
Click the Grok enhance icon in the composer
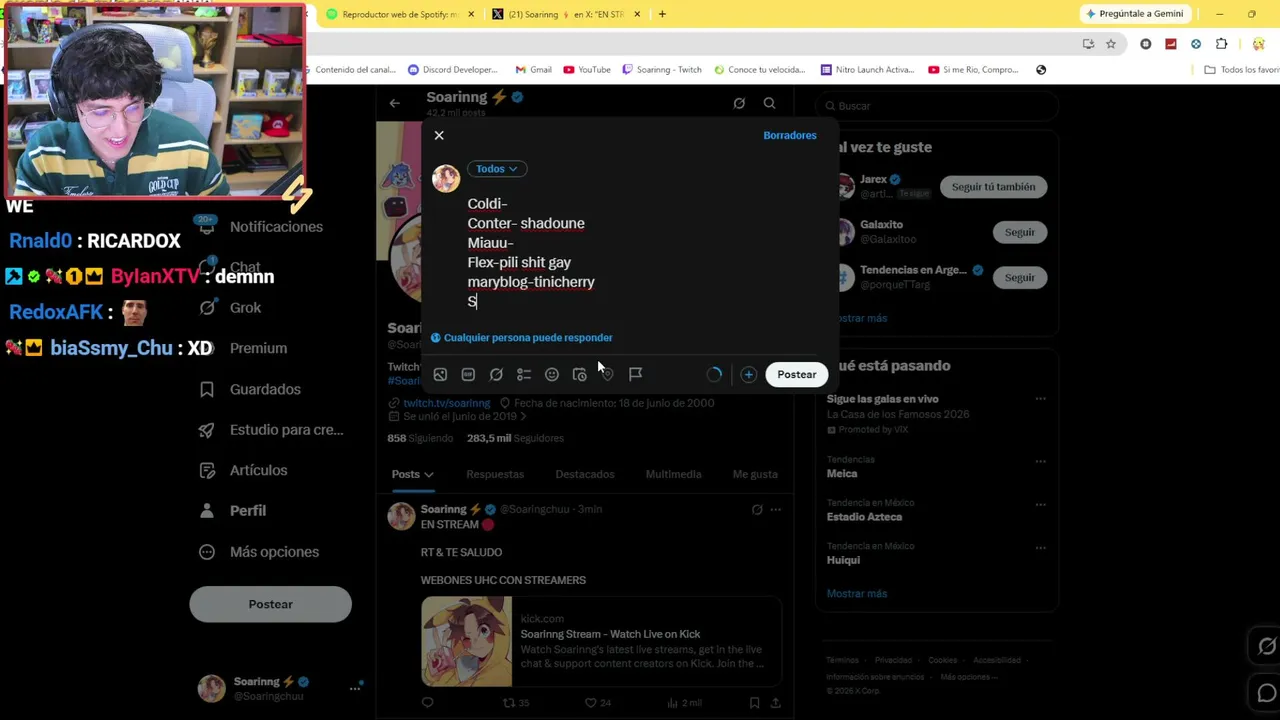496,374
